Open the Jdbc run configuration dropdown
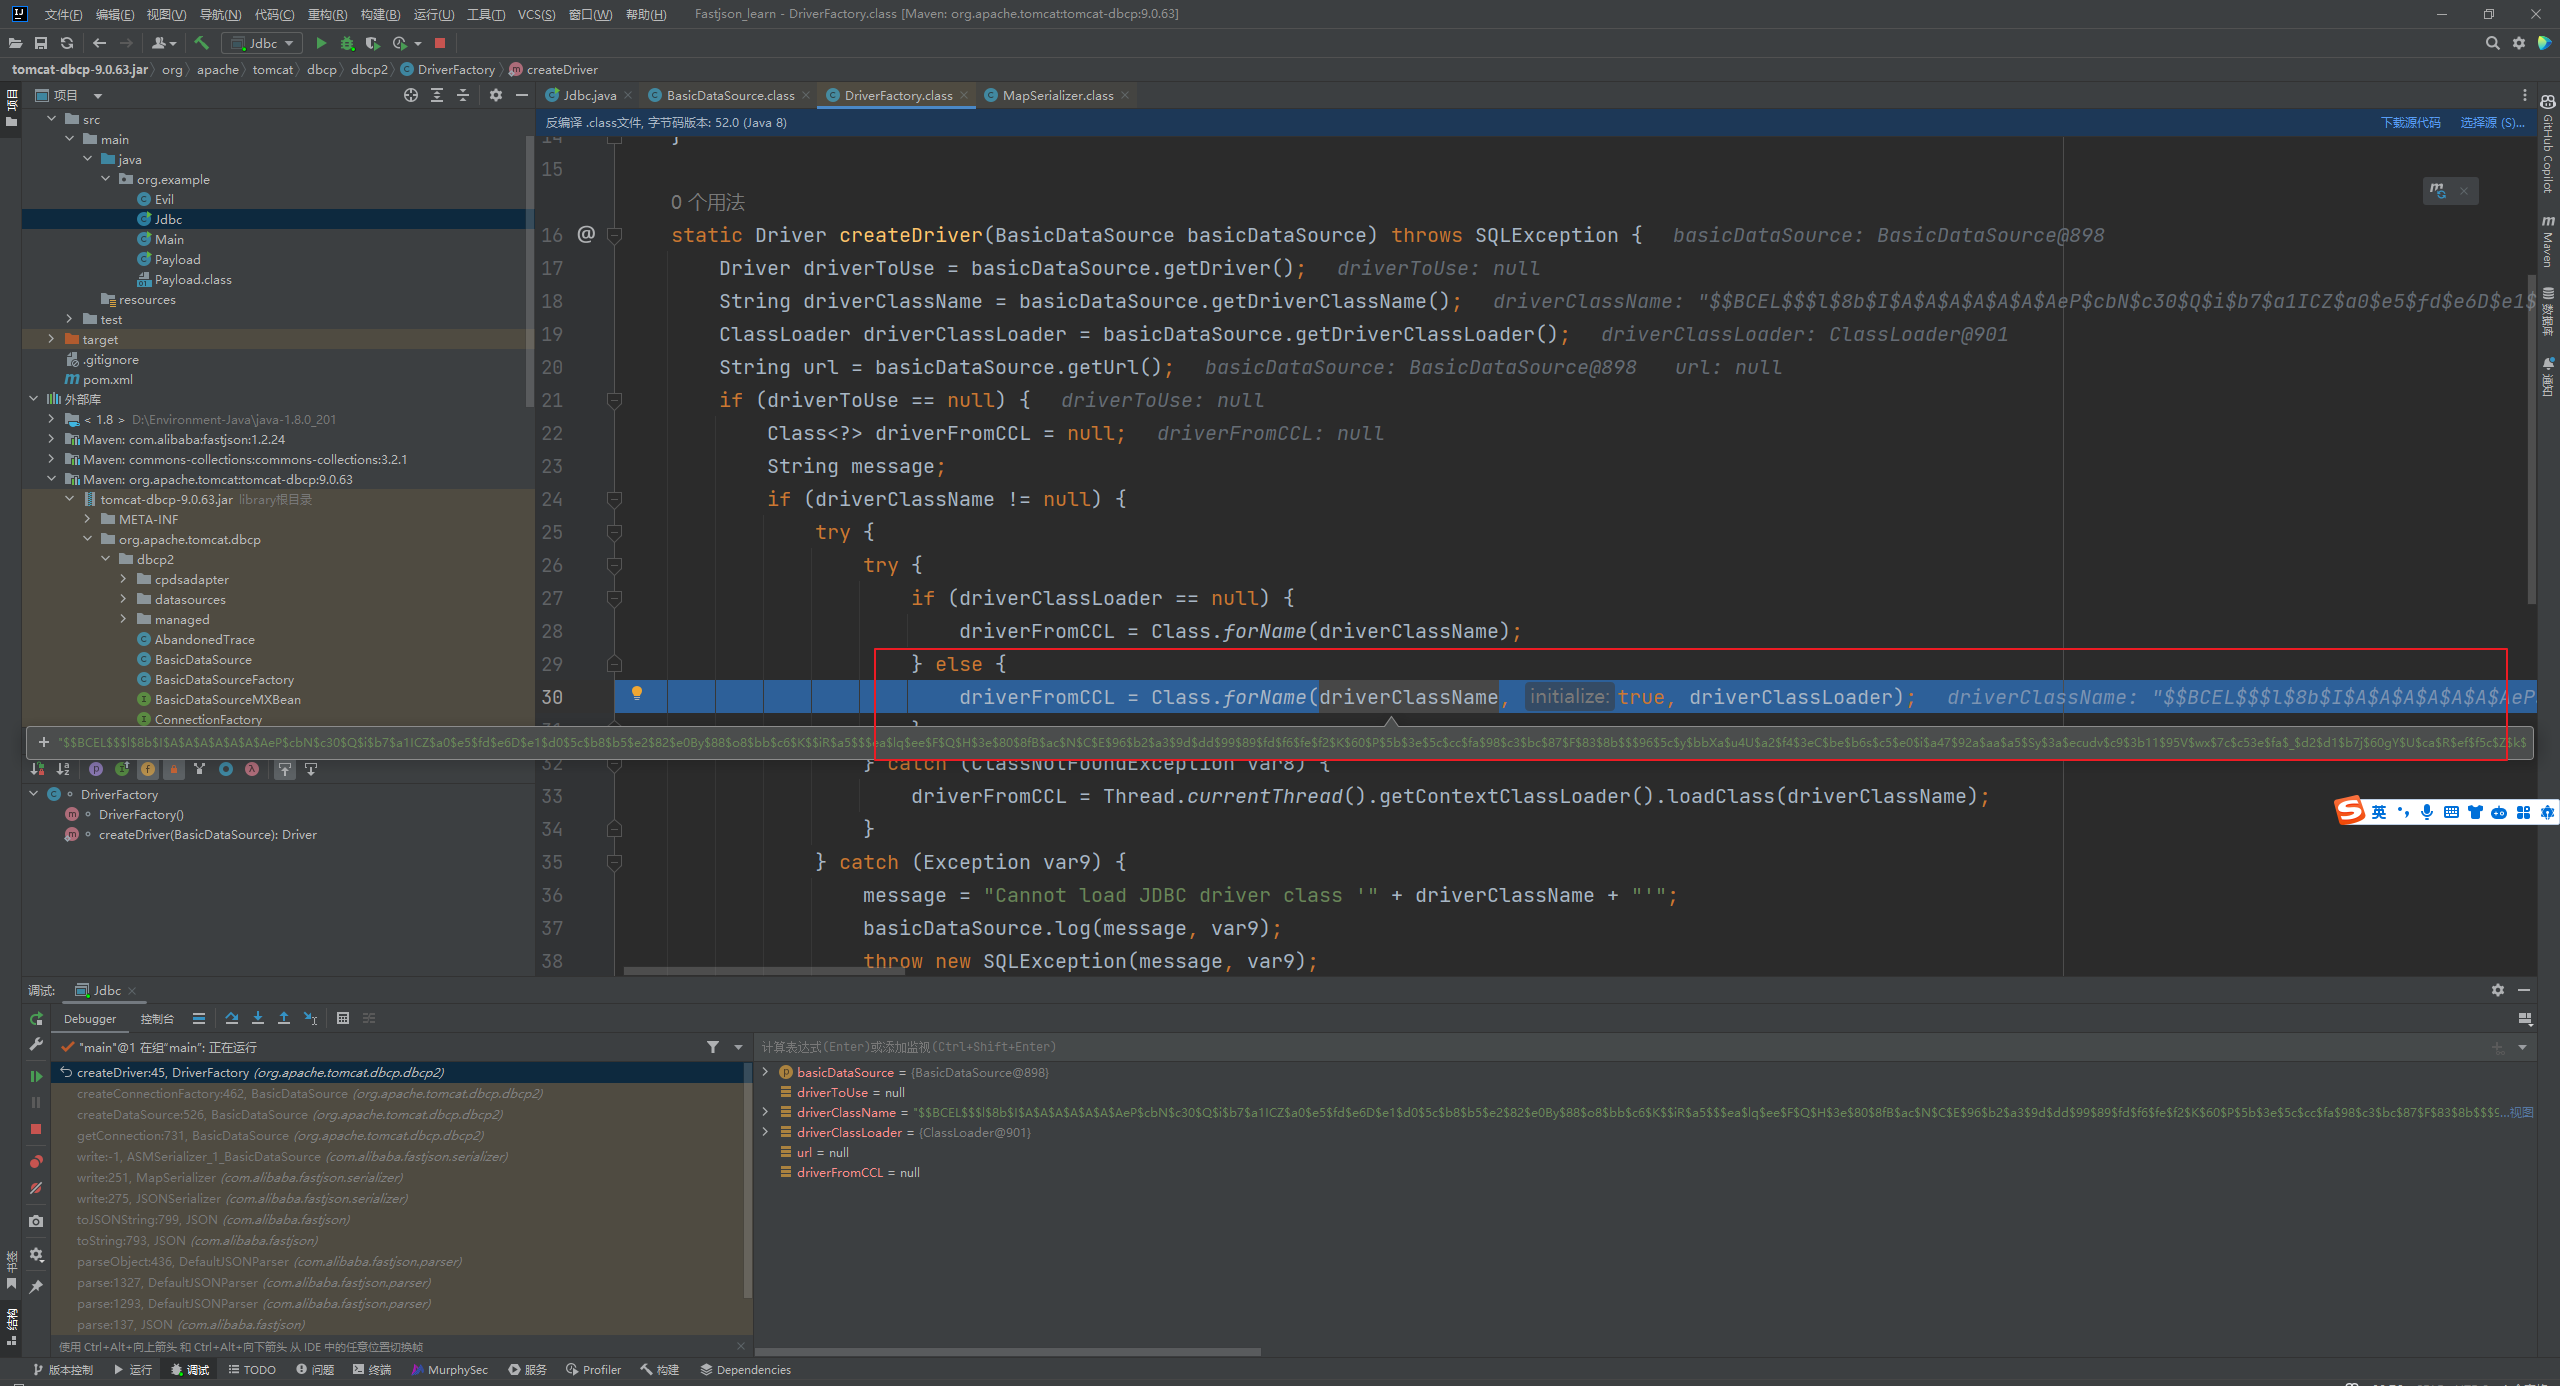This screenshot has height=1386, width=2560. 262,43
